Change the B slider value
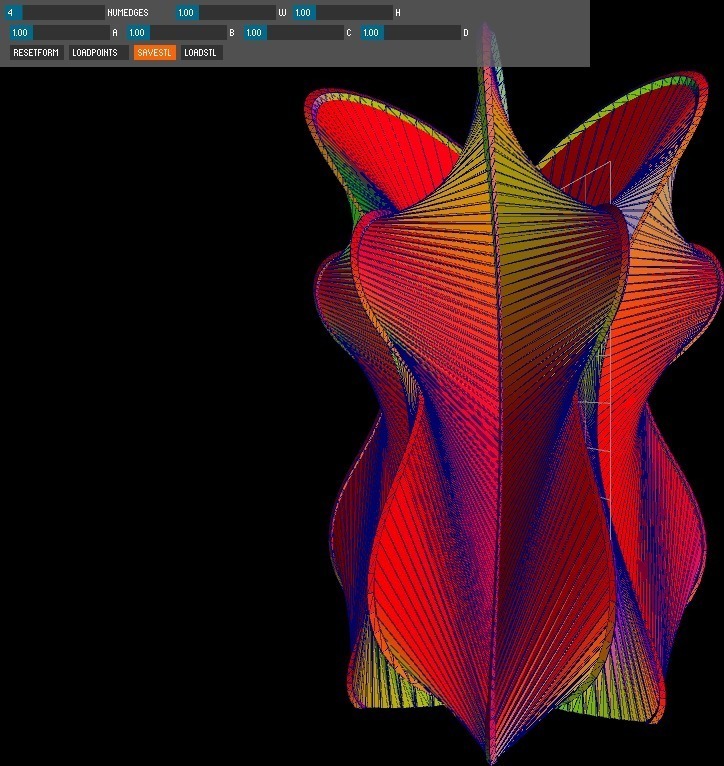Screen dimensions: 724x766 (177, 33)
